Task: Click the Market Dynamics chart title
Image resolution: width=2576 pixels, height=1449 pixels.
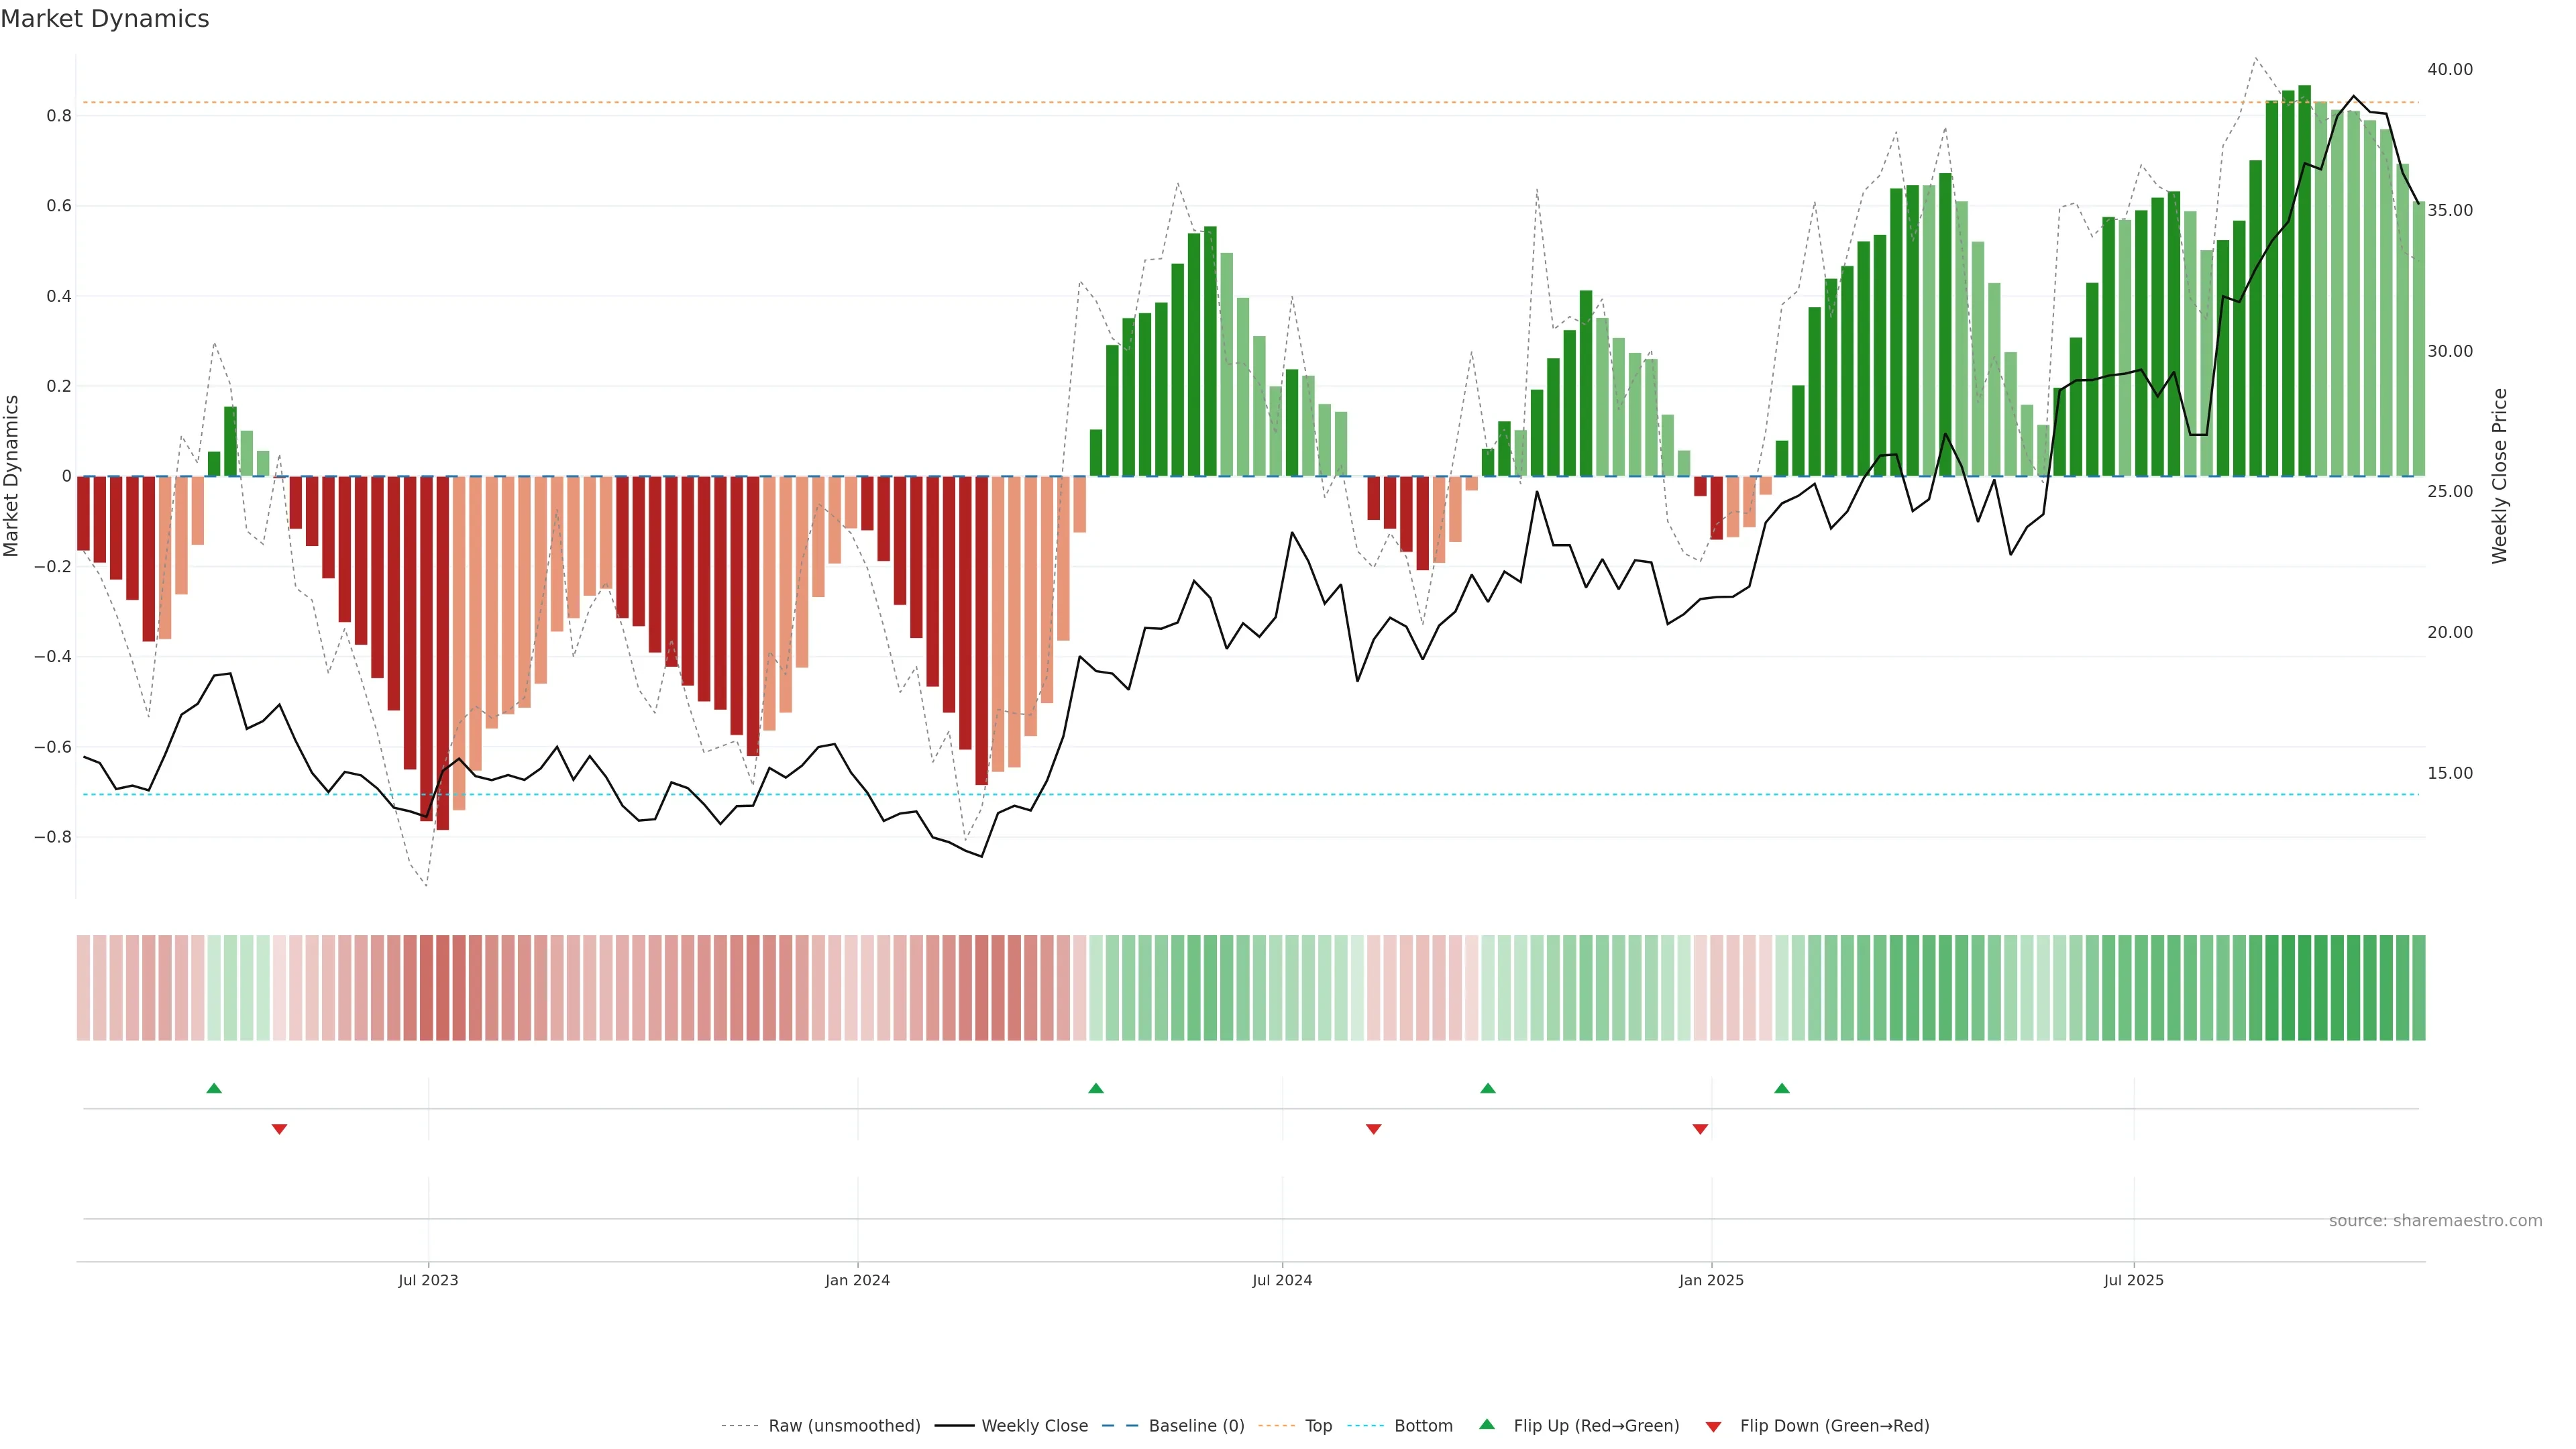Action: 105,19
